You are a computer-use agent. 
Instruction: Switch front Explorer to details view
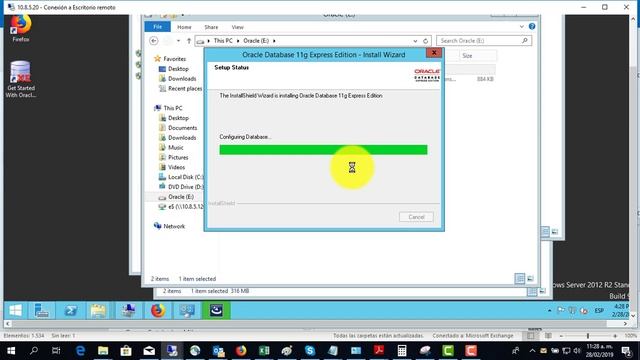[x=520, y=279]
